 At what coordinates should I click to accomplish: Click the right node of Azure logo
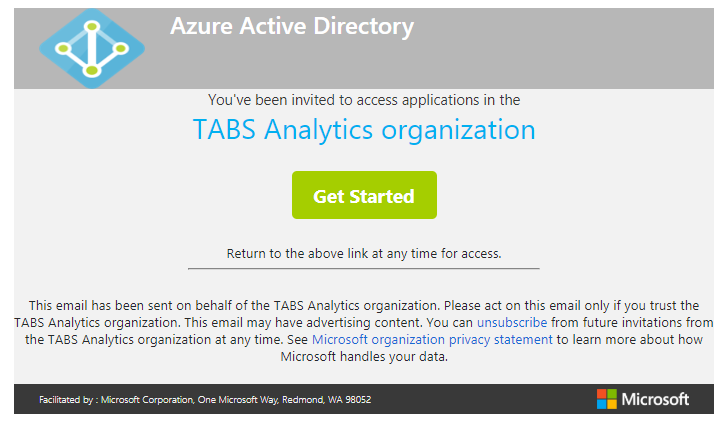[121, 47]
